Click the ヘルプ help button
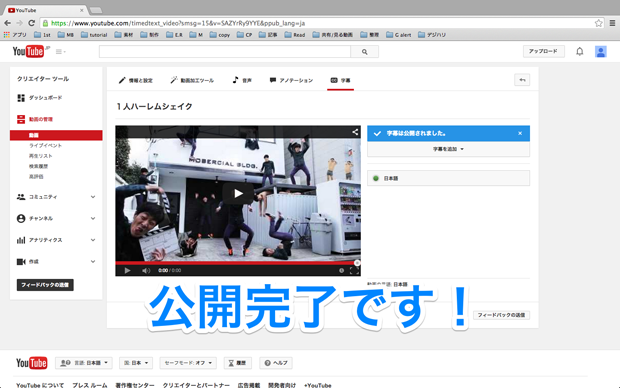Image resolution: width=620 pixels, height=388 pixels. pos(276,363)
